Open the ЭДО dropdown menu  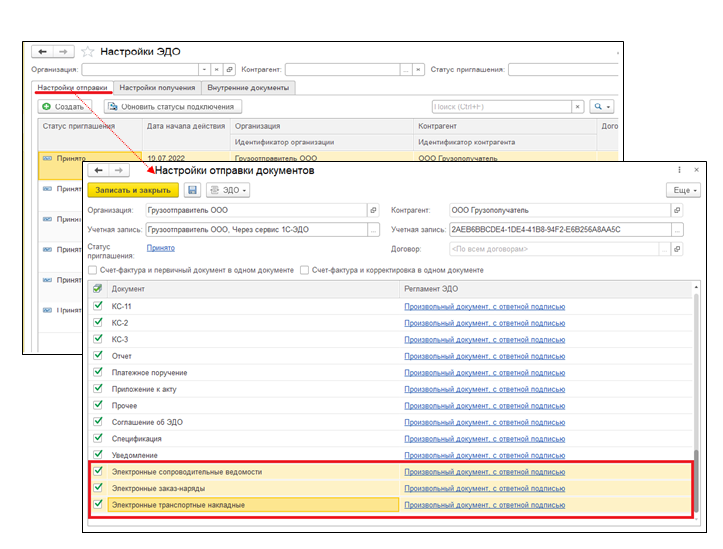228,190
